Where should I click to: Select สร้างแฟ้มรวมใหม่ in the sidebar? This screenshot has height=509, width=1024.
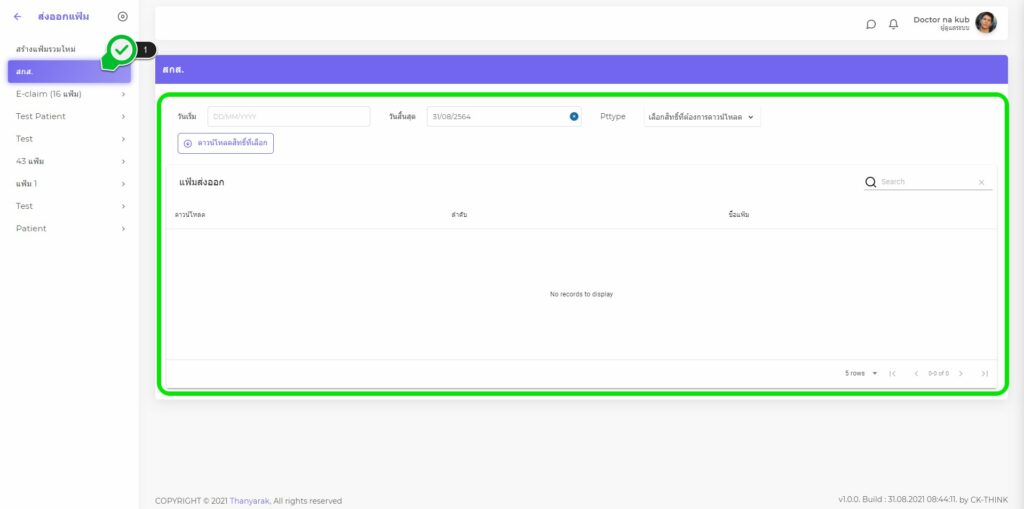click(x=46, y=49)
